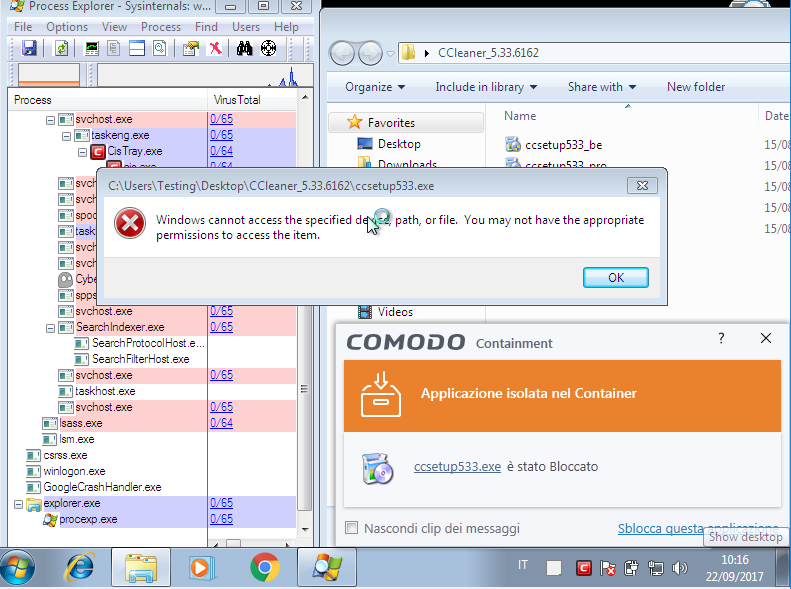Click the CisTray.exe Comodo icon
Image resolution: width=791 pixels, height=589 pixels.
coord(98,151)
